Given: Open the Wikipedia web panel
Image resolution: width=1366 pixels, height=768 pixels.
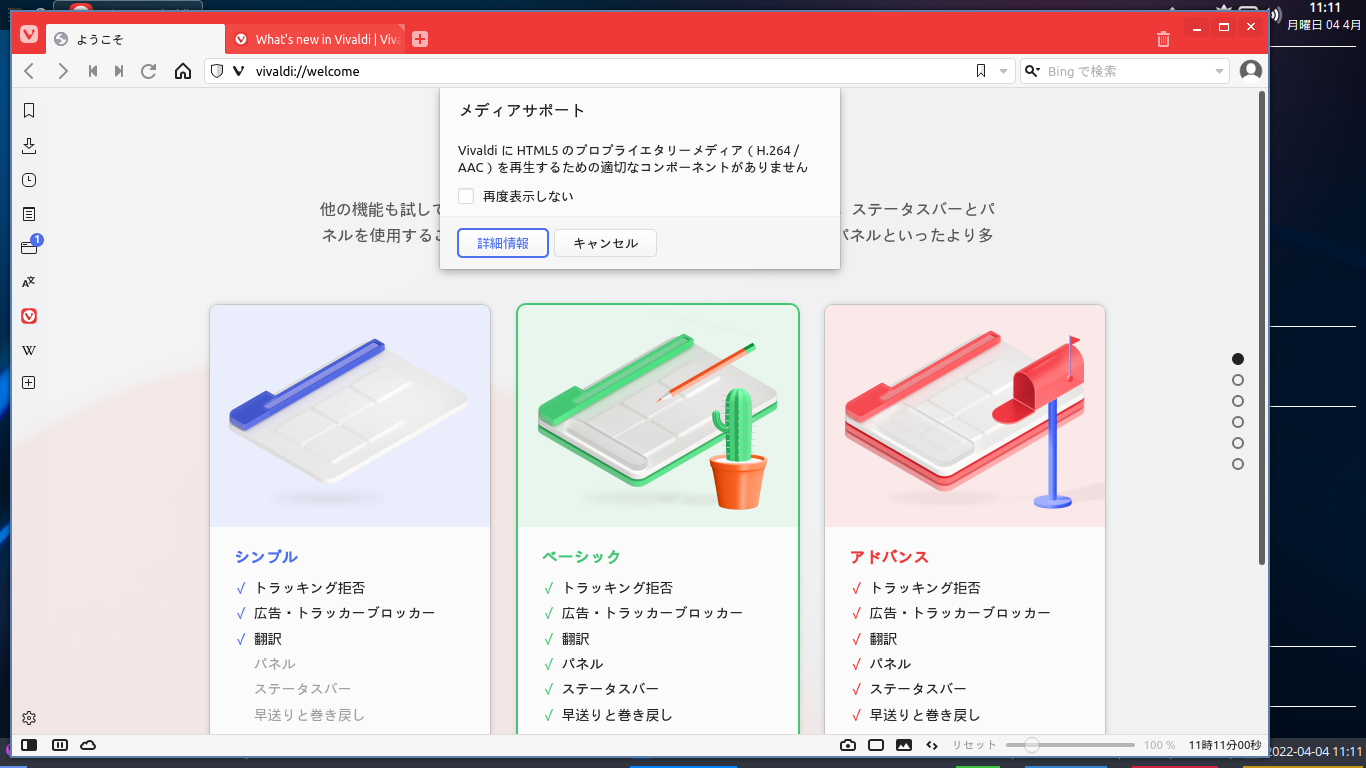Looking at the screenshot, I should click(x=29, y=350).
